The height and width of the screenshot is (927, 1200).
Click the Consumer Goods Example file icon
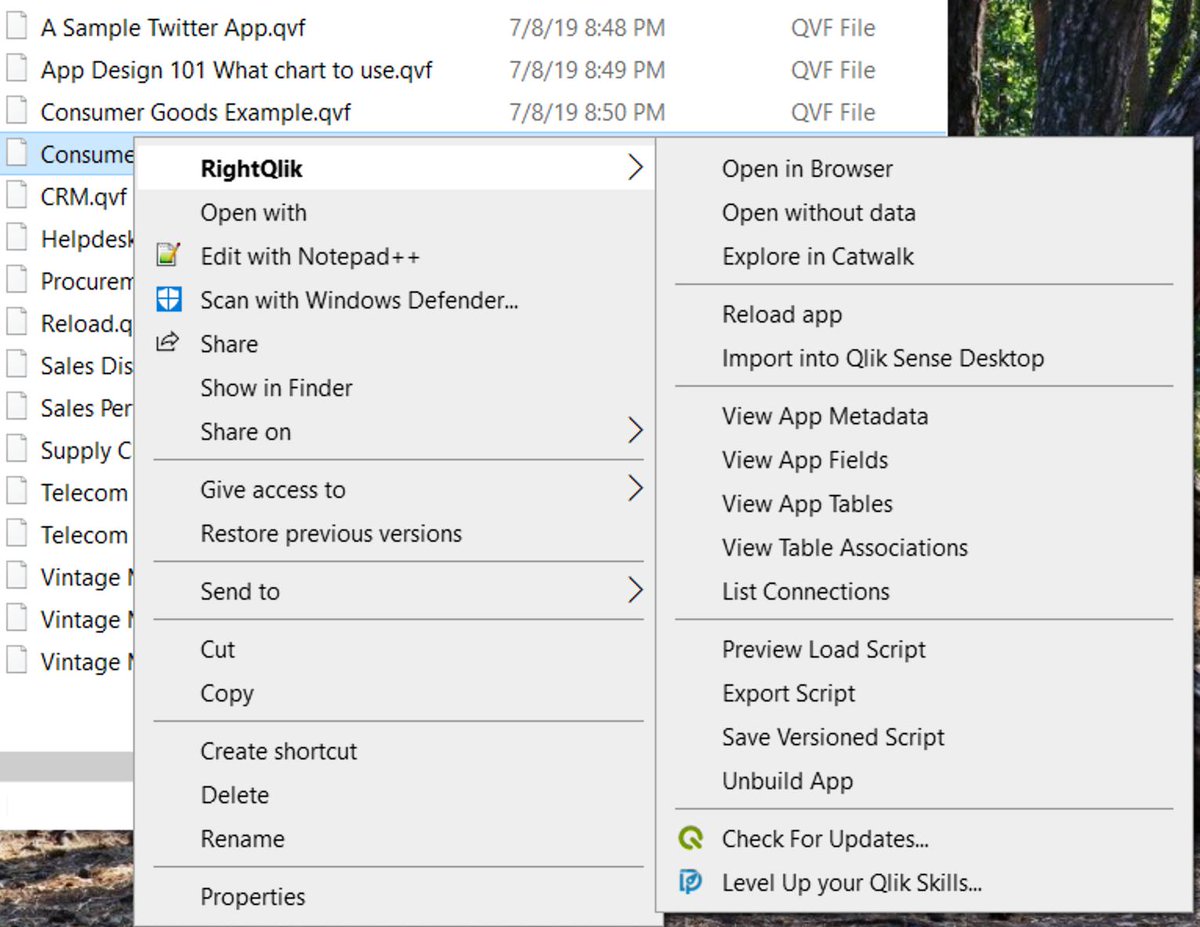(x=15, y=111)
